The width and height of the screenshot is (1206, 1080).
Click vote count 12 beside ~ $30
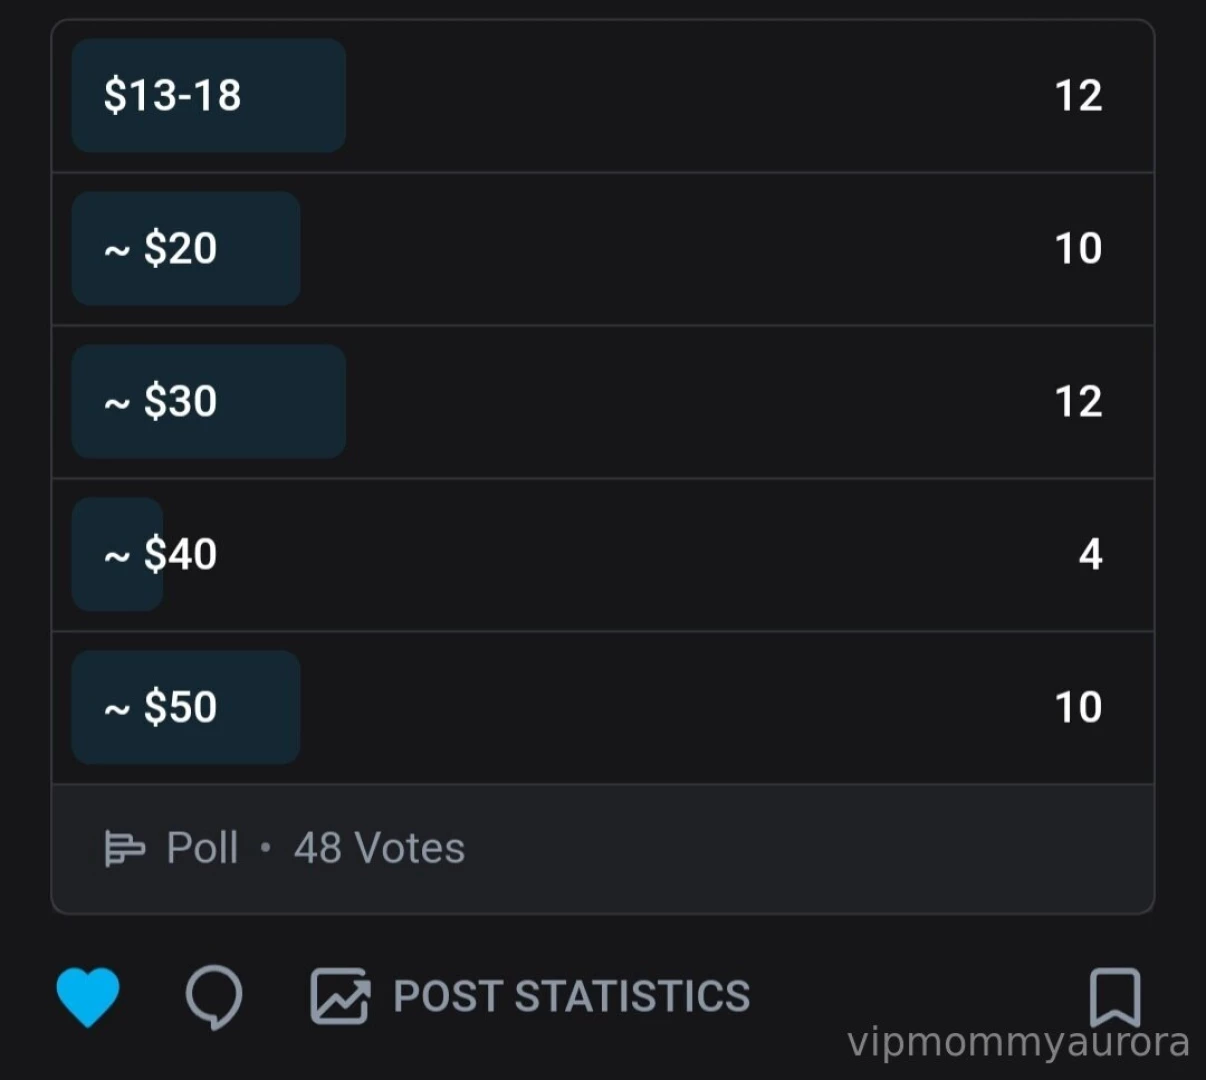[x=1078, y=402]
